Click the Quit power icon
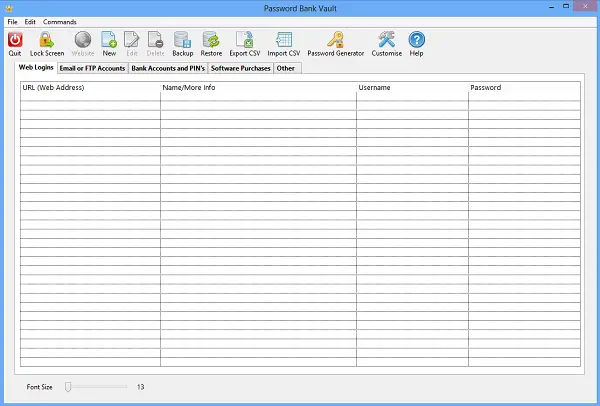Viewport: 600px width, 406px height. click(x=15, y=40)
